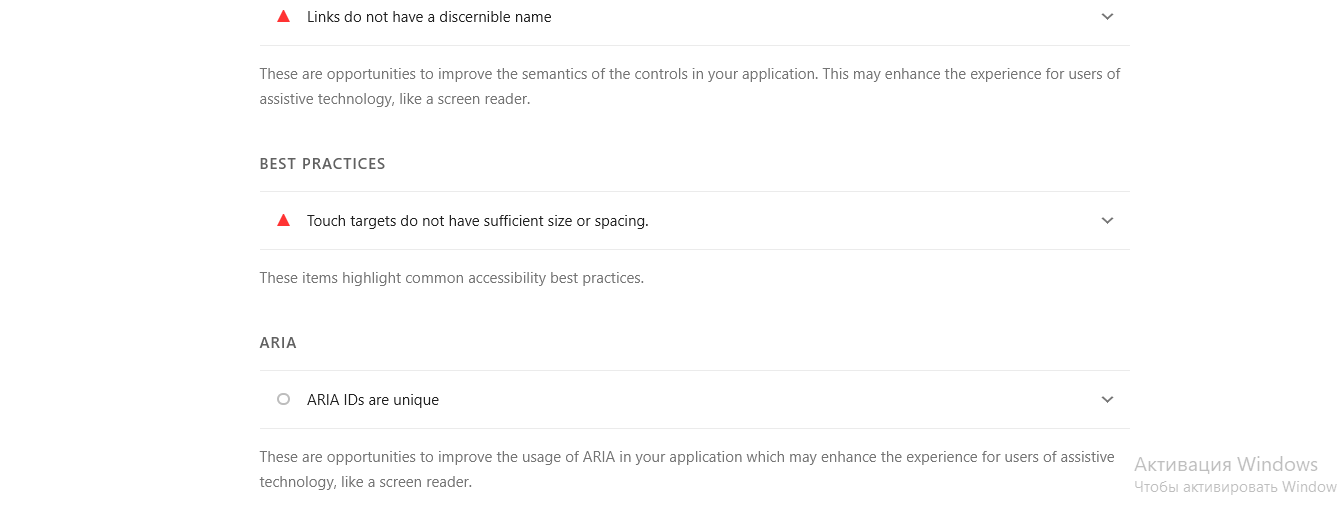Open 'Links do not have a discernible name'
This screenshot has height=522, width=1337.
pos(429,17)
